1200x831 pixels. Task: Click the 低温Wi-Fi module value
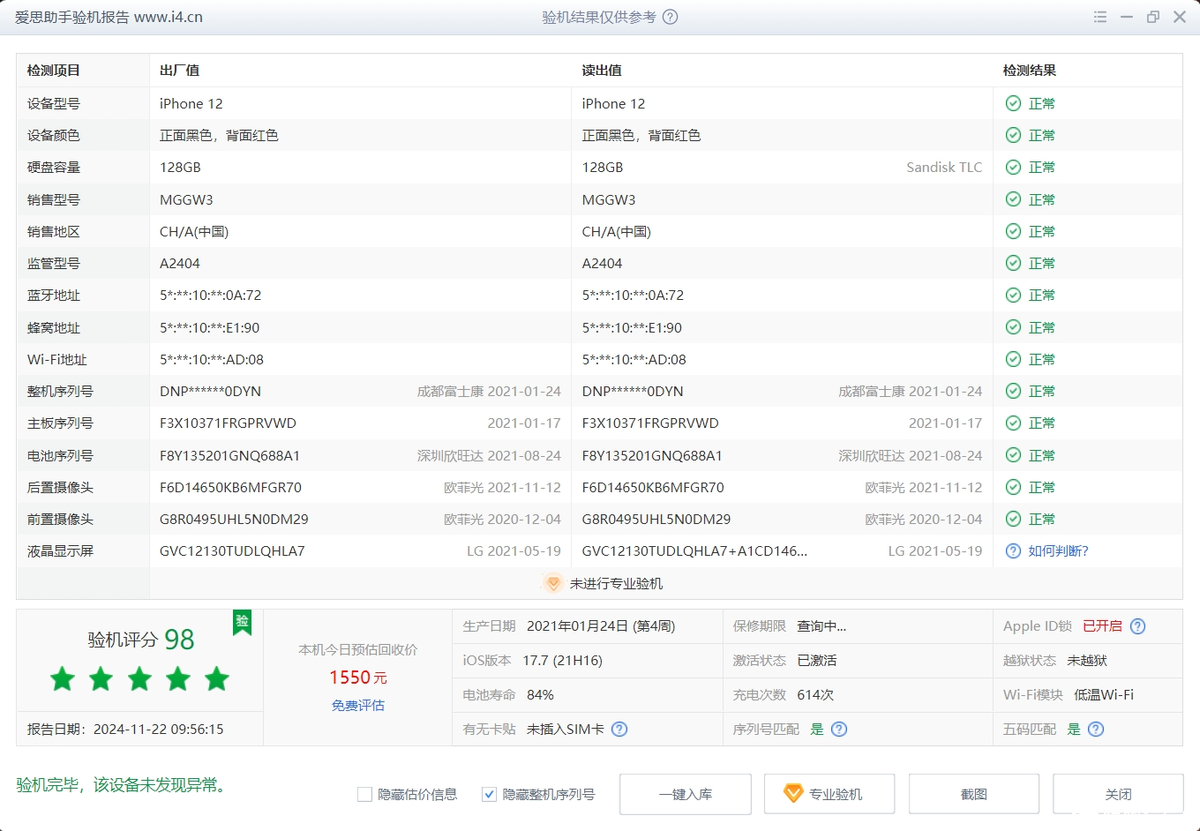[x=1104, y=695]
